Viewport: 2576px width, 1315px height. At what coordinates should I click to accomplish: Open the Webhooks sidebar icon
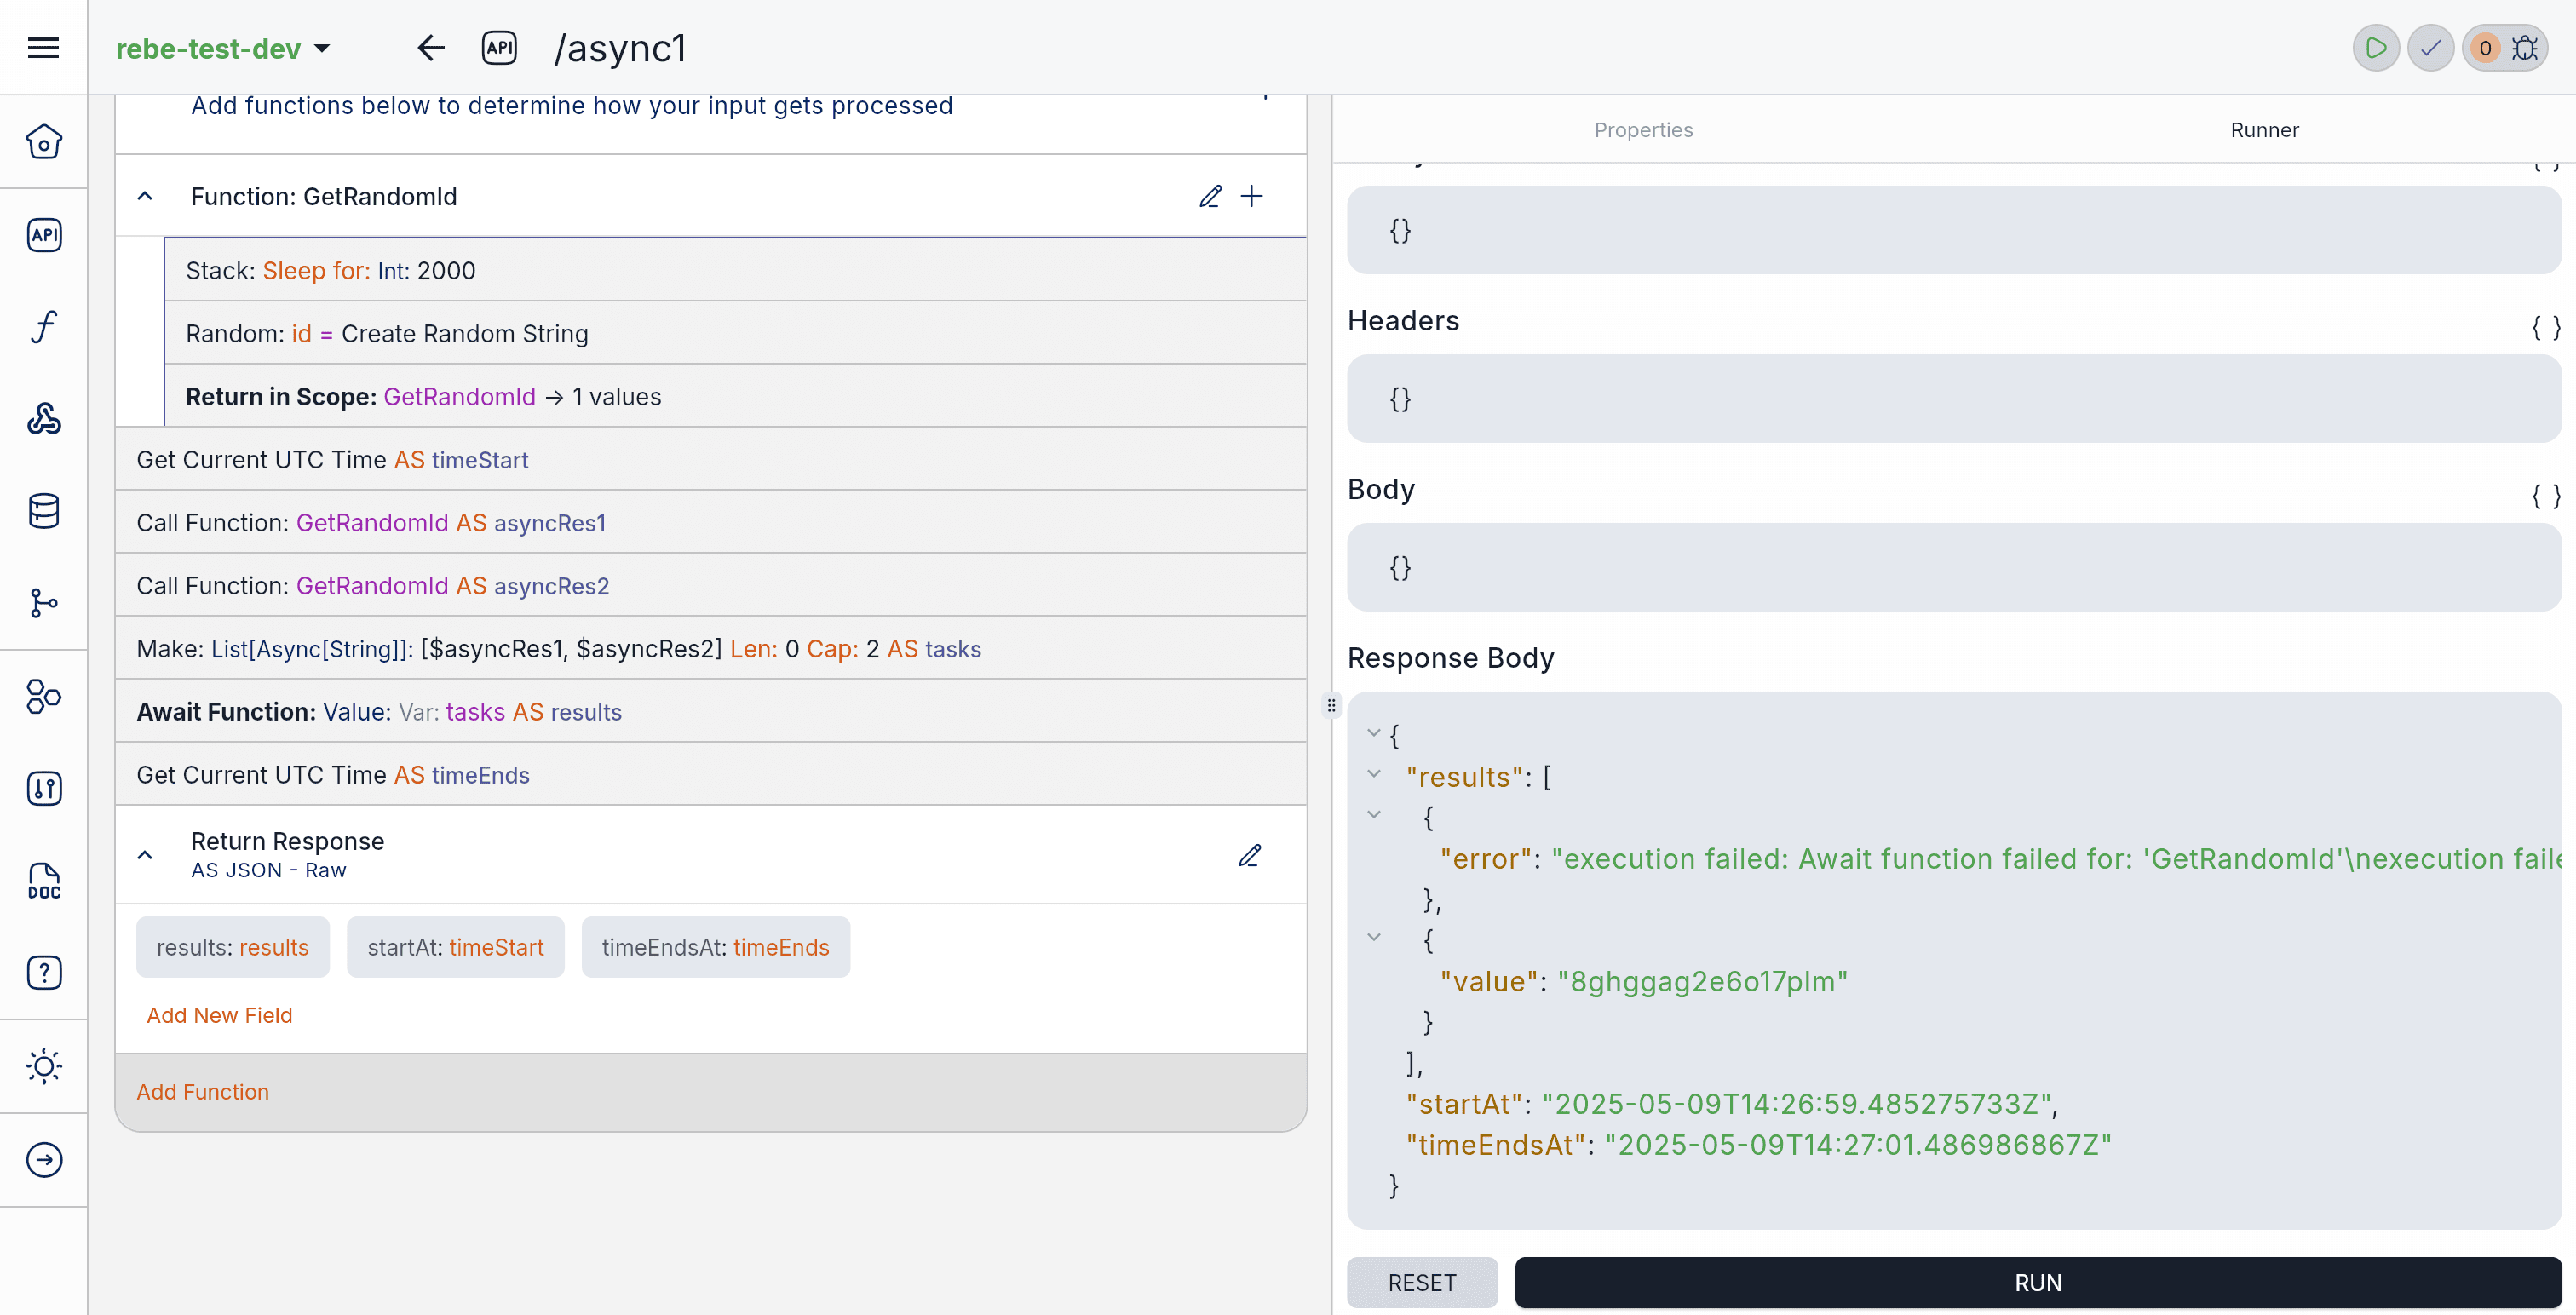(x=43, y=418)
